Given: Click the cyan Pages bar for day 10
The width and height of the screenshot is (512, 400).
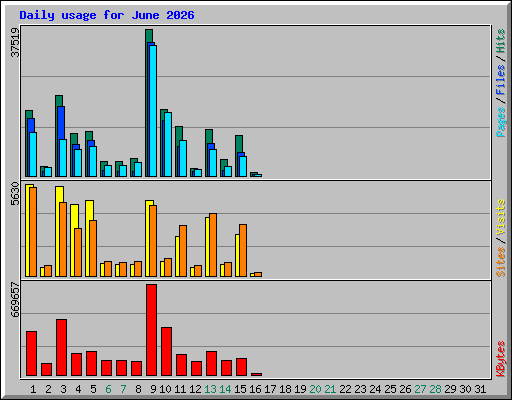Looking at the screenshot, I should coord(168,144).
